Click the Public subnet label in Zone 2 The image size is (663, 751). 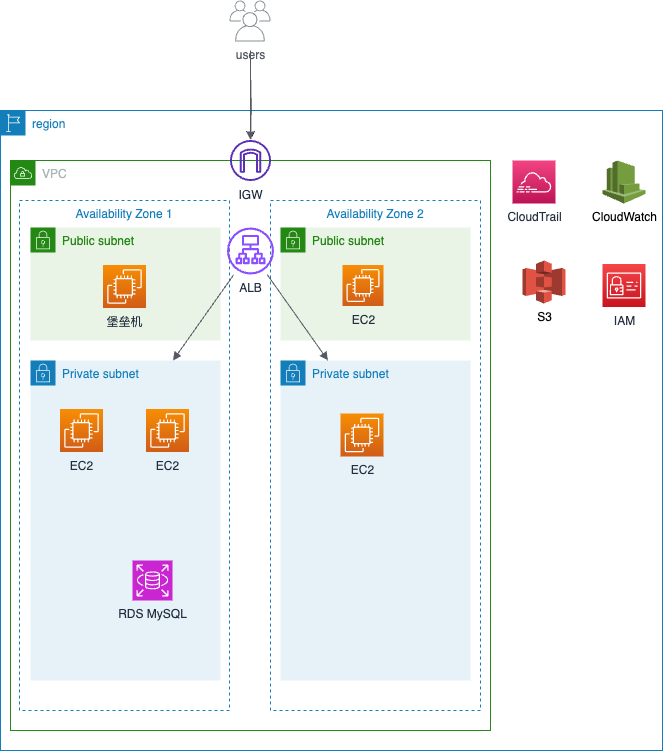click(x=348, y=241)
